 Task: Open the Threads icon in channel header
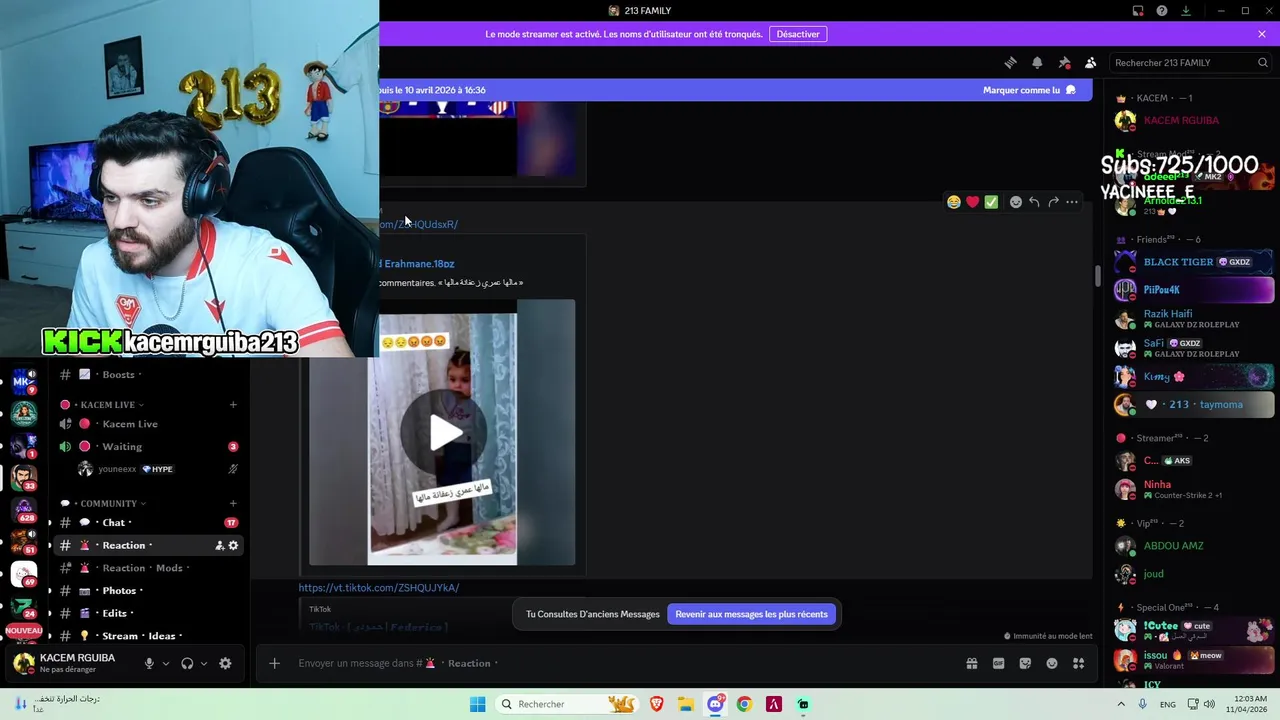[x=1010, y=62]
